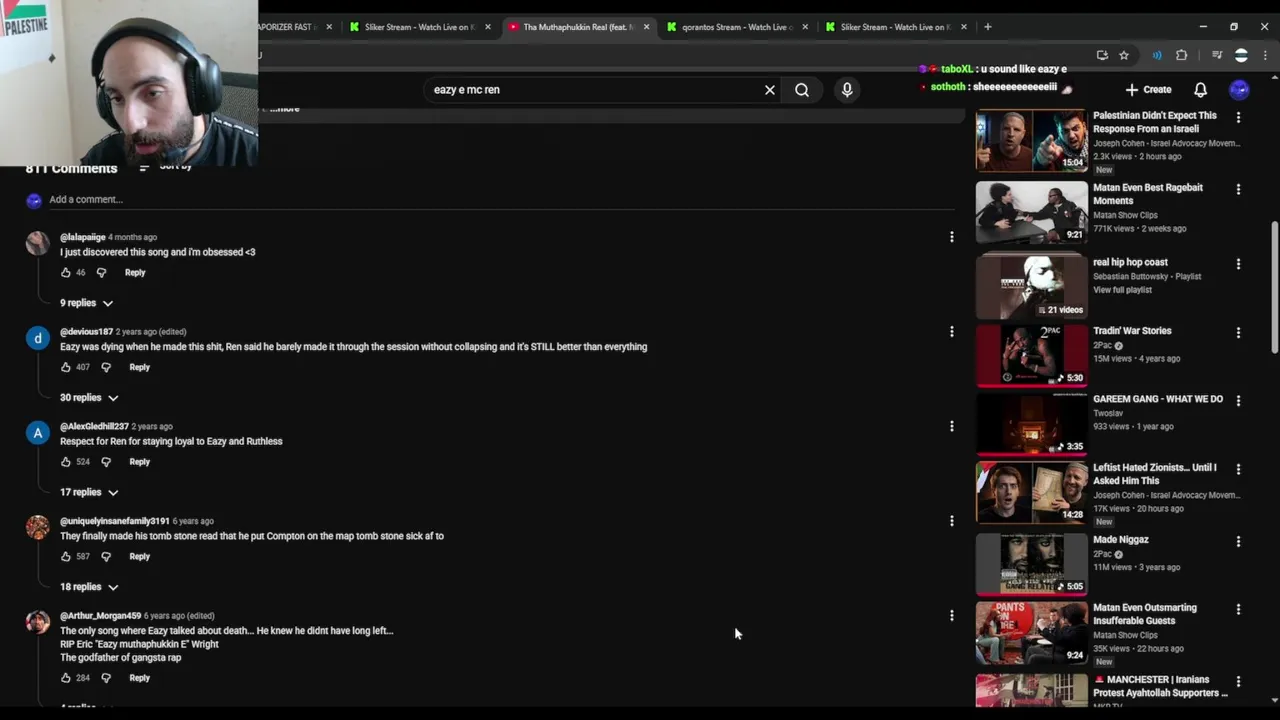Image resolution: width=1280 pixels, height=720 pixels.
Task: Dislike the comment by @uniquelyinsanefamily3191
Action: [x=106, y=556]
